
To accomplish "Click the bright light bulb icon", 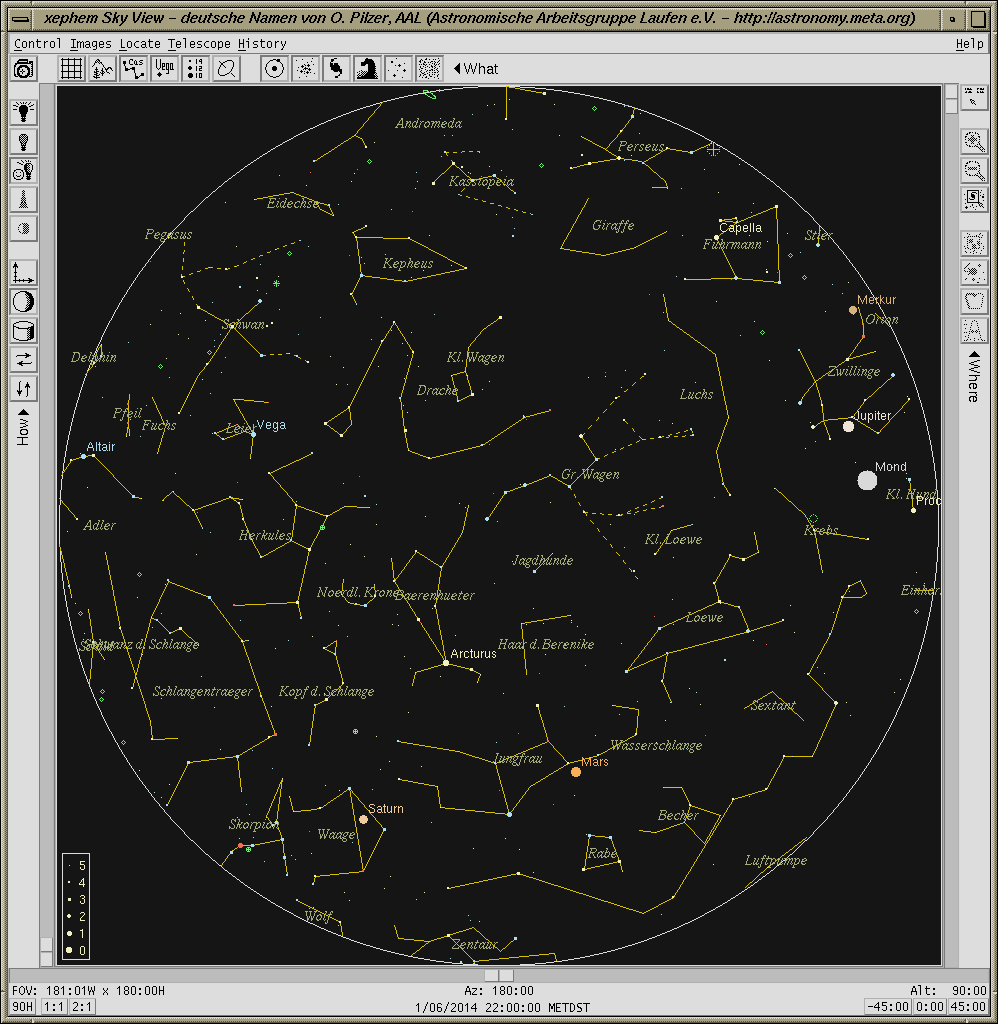I will tap(24, 112).
